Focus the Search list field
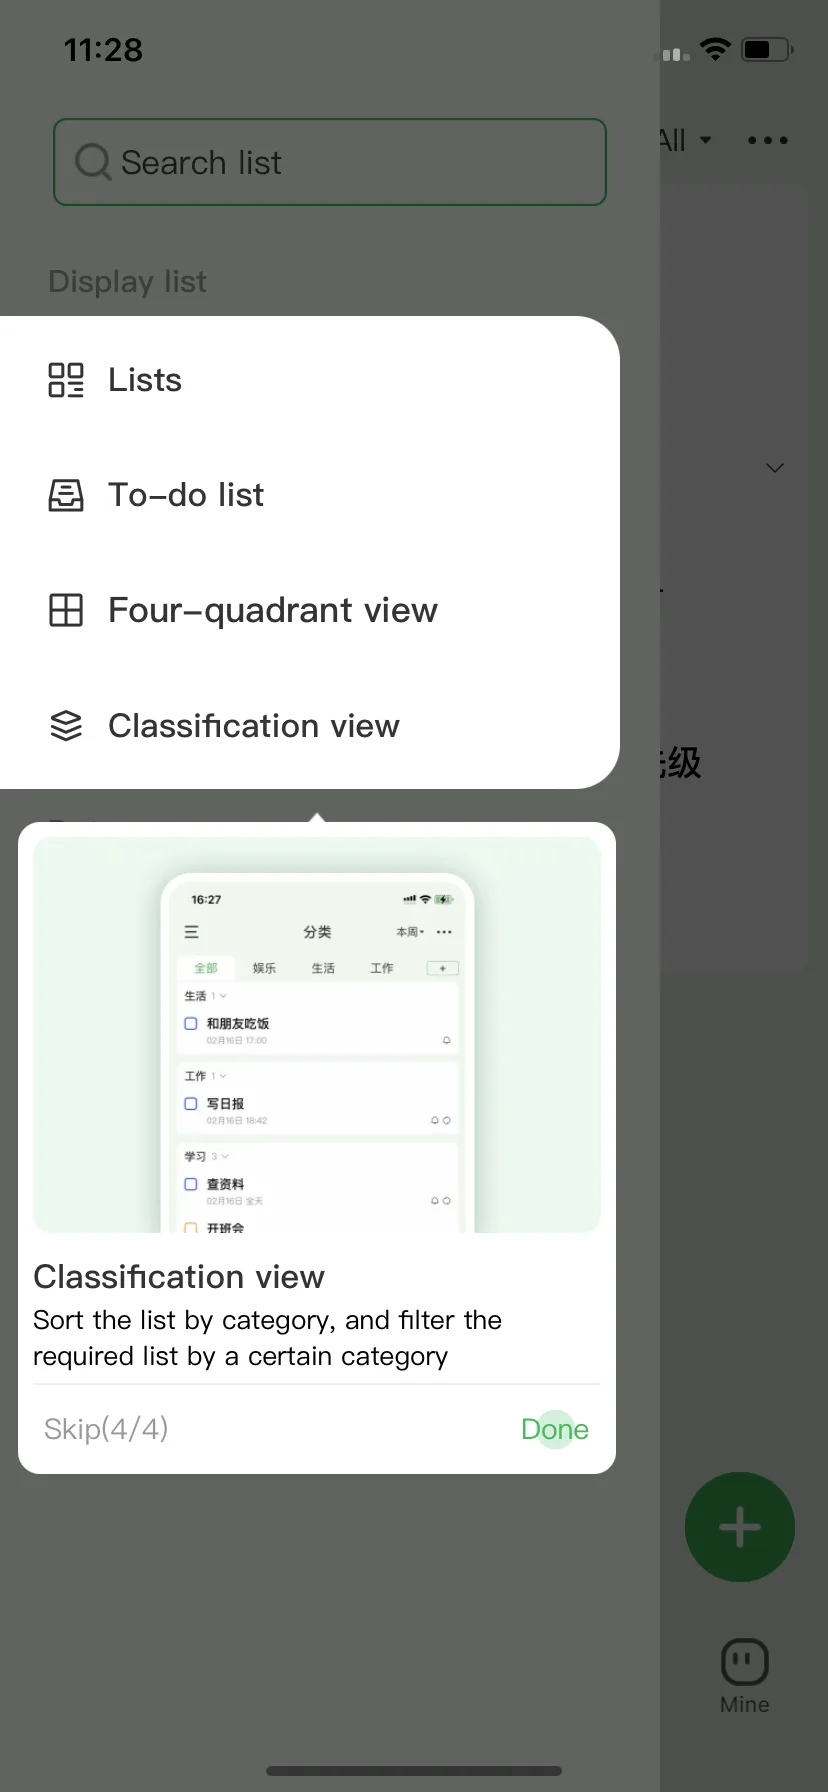828x1792 pixels. (x=330, y=162)
